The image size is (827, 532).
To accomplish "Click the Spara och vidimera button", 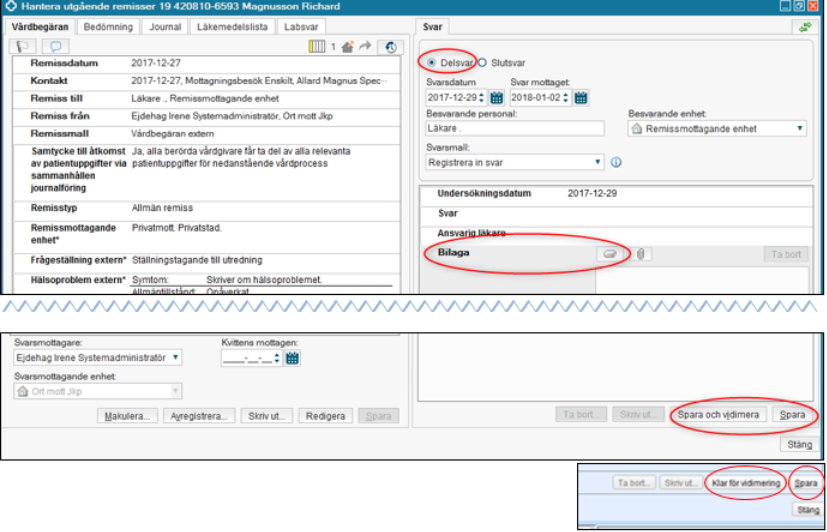I will [x=718, y=414].
